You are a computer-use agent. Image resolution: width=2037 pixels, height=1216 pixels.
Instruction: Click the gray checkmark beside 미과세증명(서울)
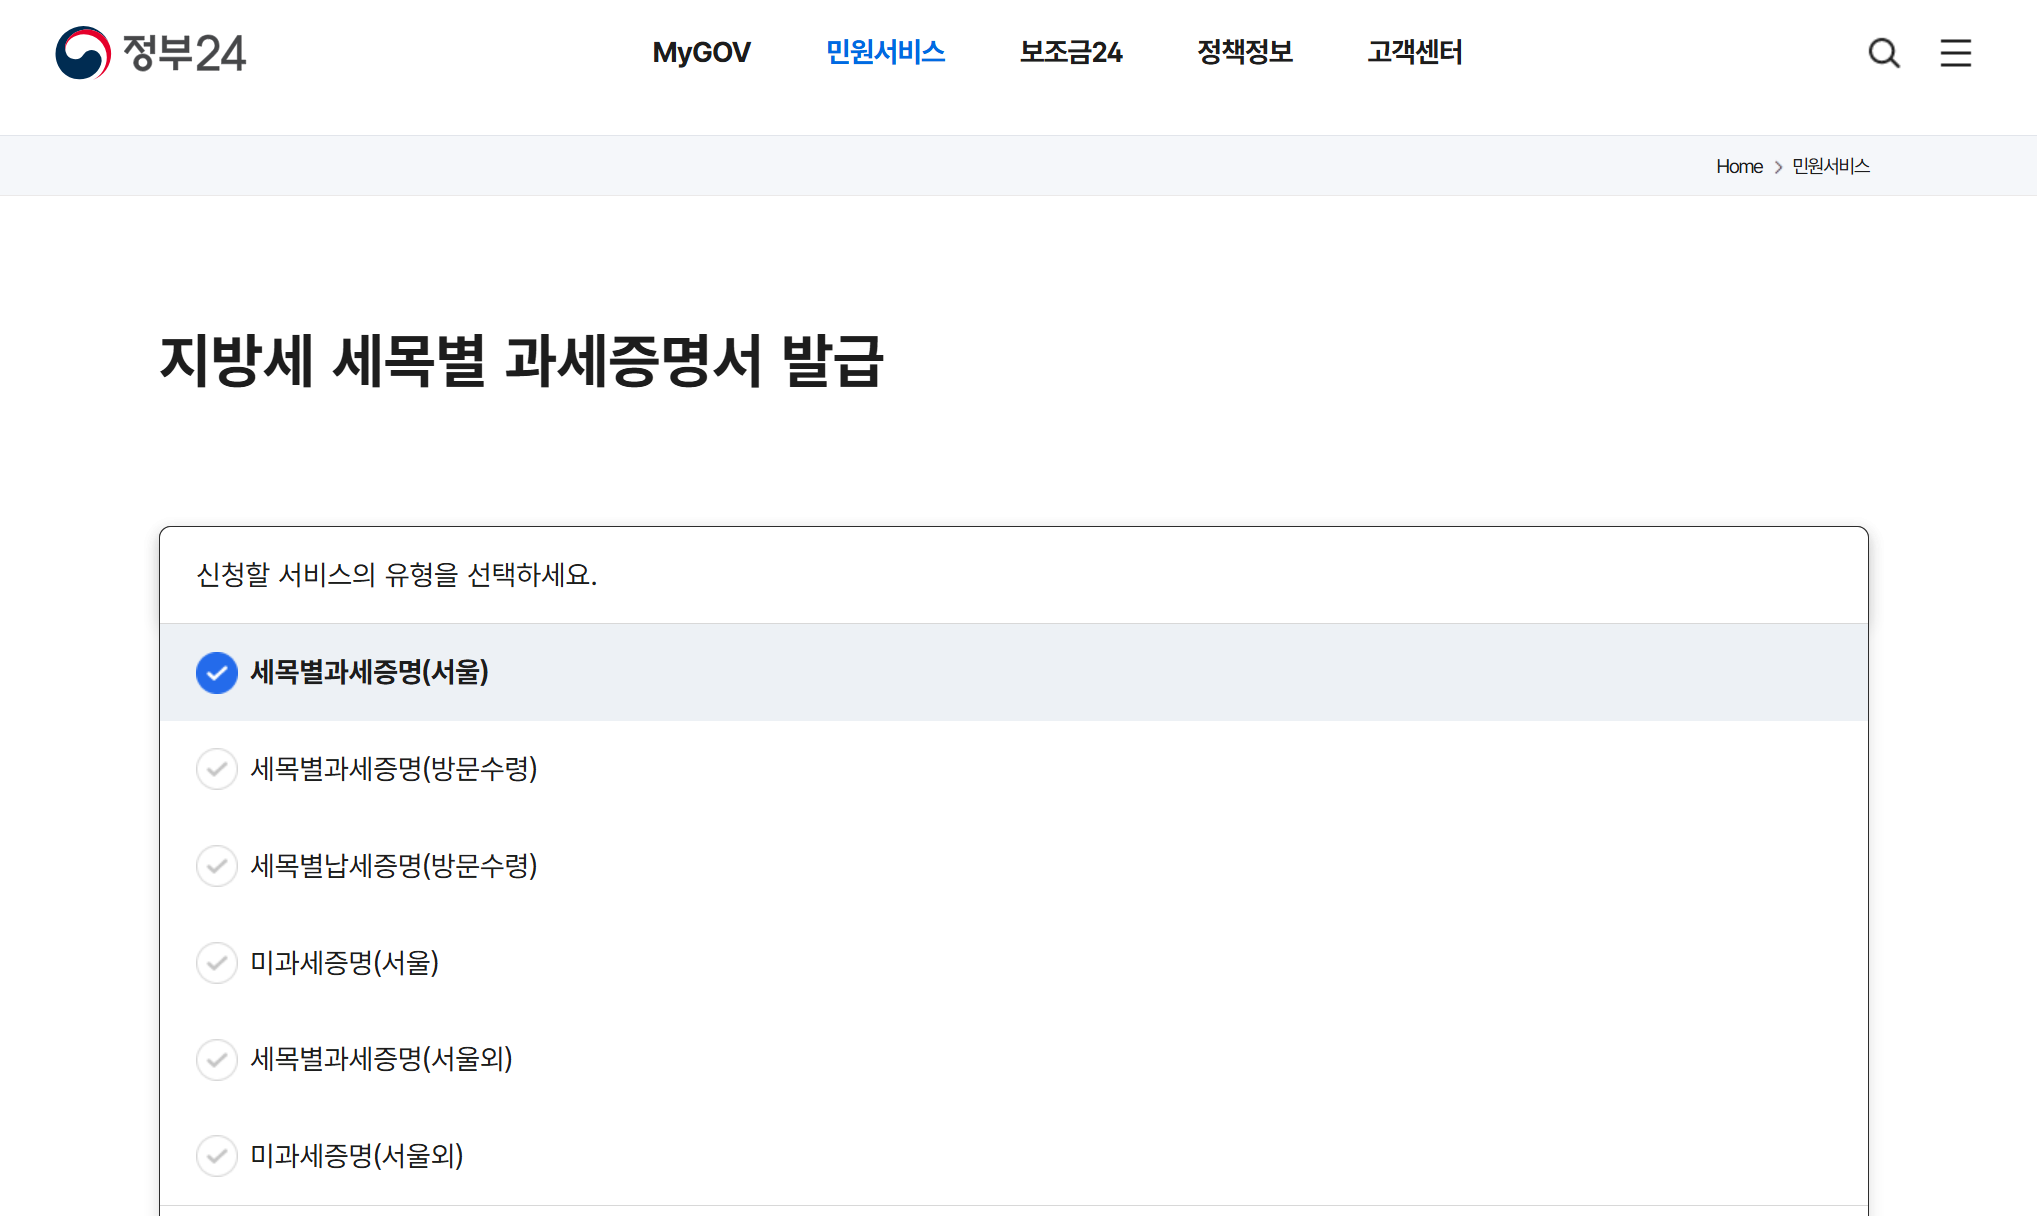[x=217, y=963]
